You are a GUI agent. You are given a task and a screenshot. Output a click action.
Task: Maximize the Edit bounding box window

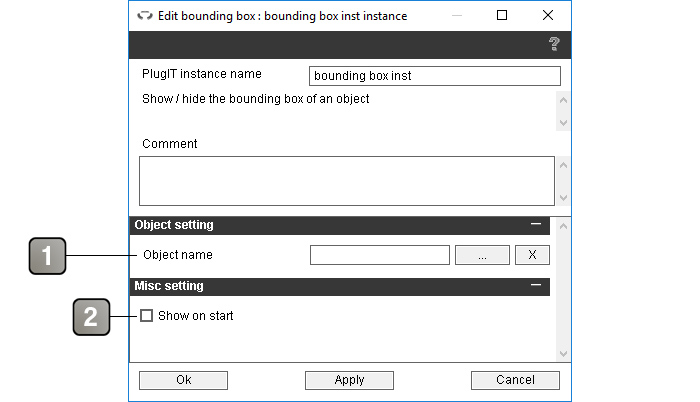502,15
